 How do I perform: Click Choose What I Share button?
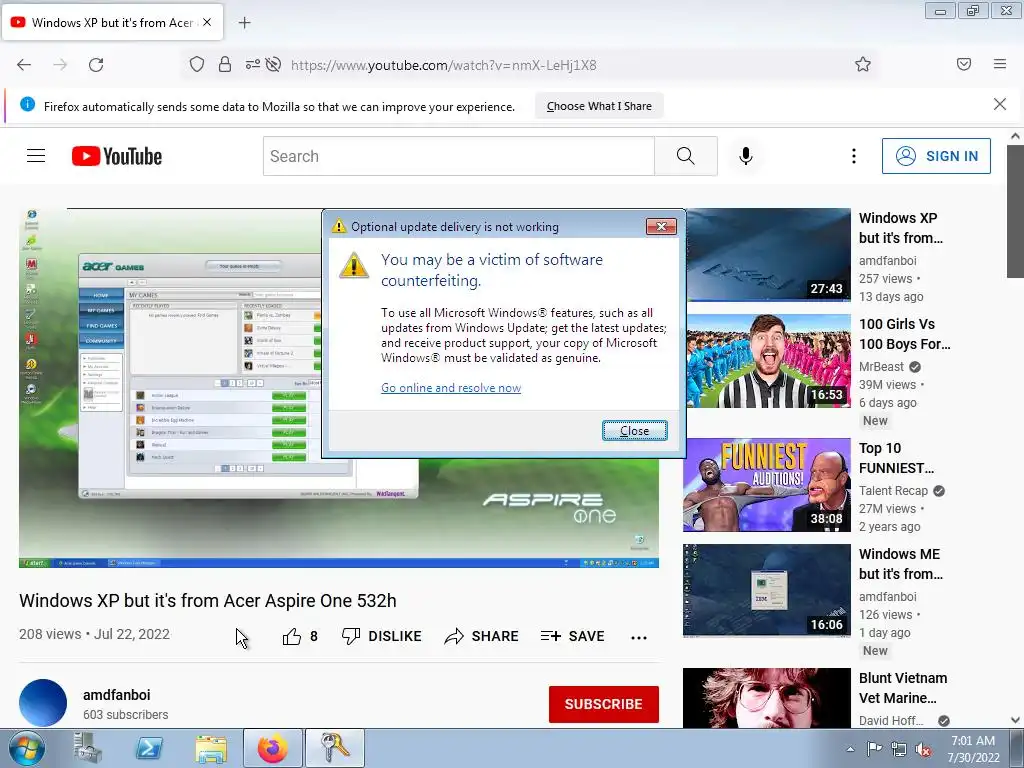coord(599,106)
